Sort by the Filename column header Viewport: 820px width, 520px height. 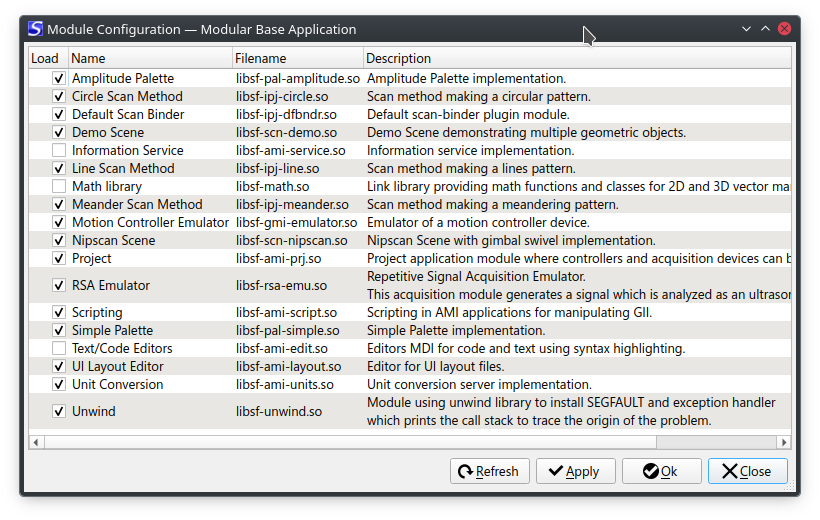(x=298, y=58)
